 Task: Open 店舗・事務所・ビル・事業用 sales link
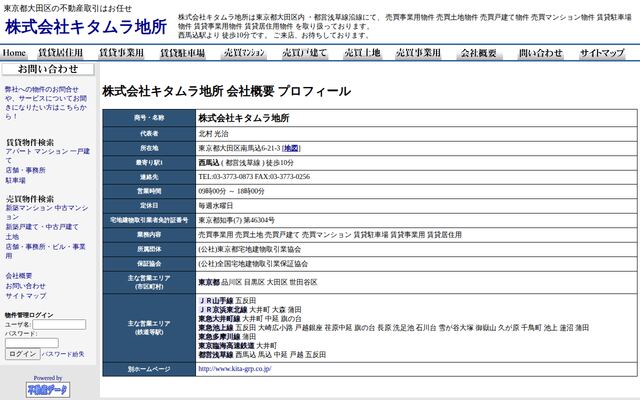(45, 251)
